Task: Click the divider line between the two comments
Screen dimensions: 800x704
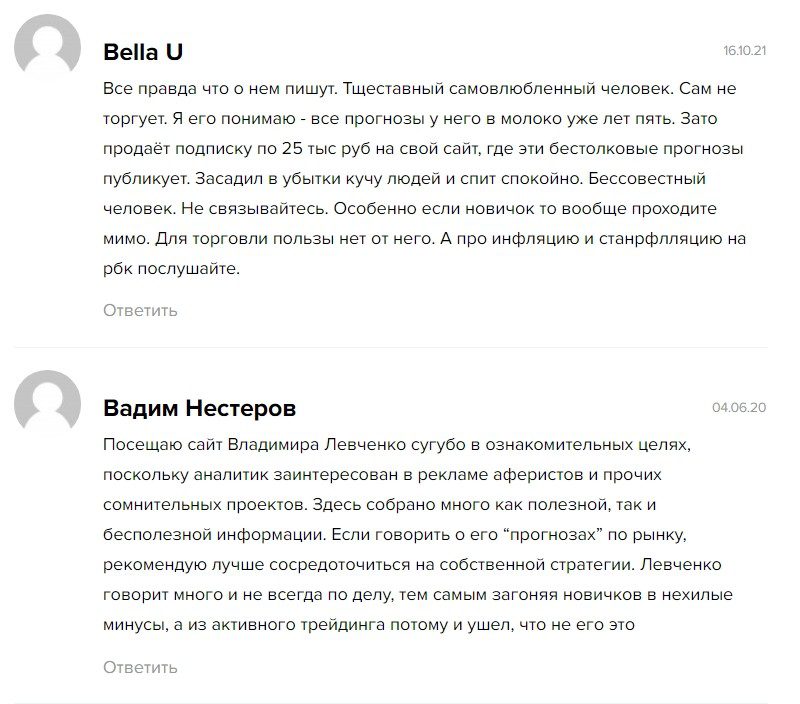Action: point(391,347)
